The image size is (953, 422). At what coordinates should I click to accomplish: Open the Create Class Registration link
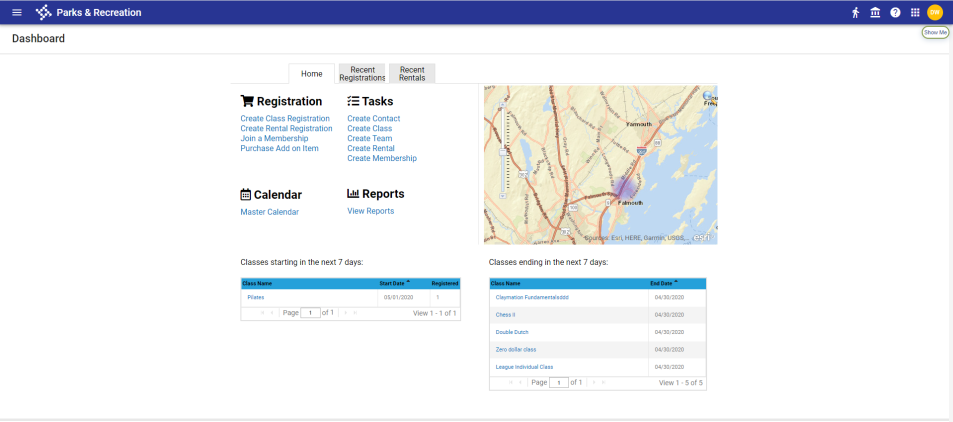click(285, 119)
